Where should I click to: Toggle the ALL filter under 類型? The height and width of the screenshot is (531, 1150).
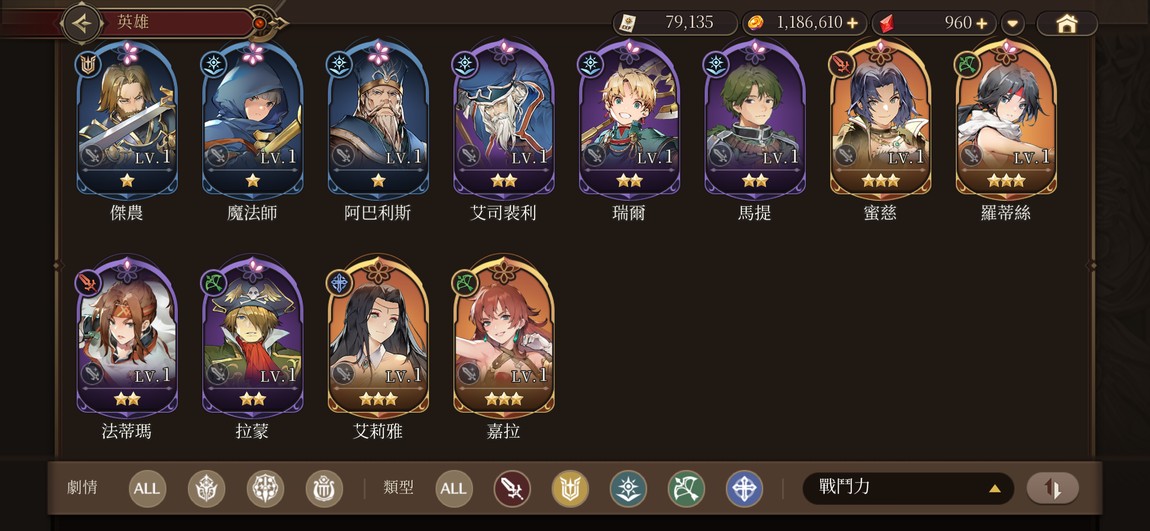pyautogui.click(x=453, y=489)
